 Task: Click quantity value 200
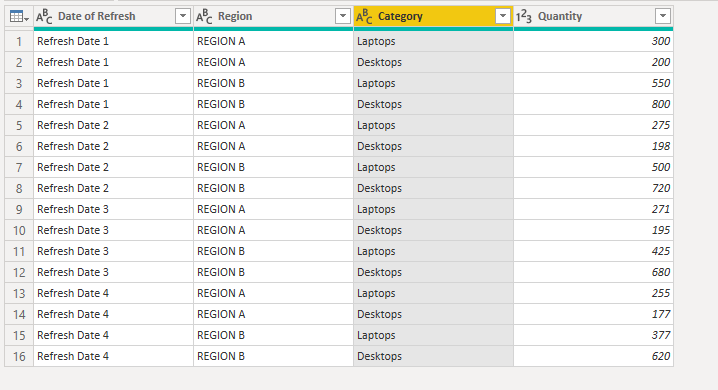(x=661, y=62)
